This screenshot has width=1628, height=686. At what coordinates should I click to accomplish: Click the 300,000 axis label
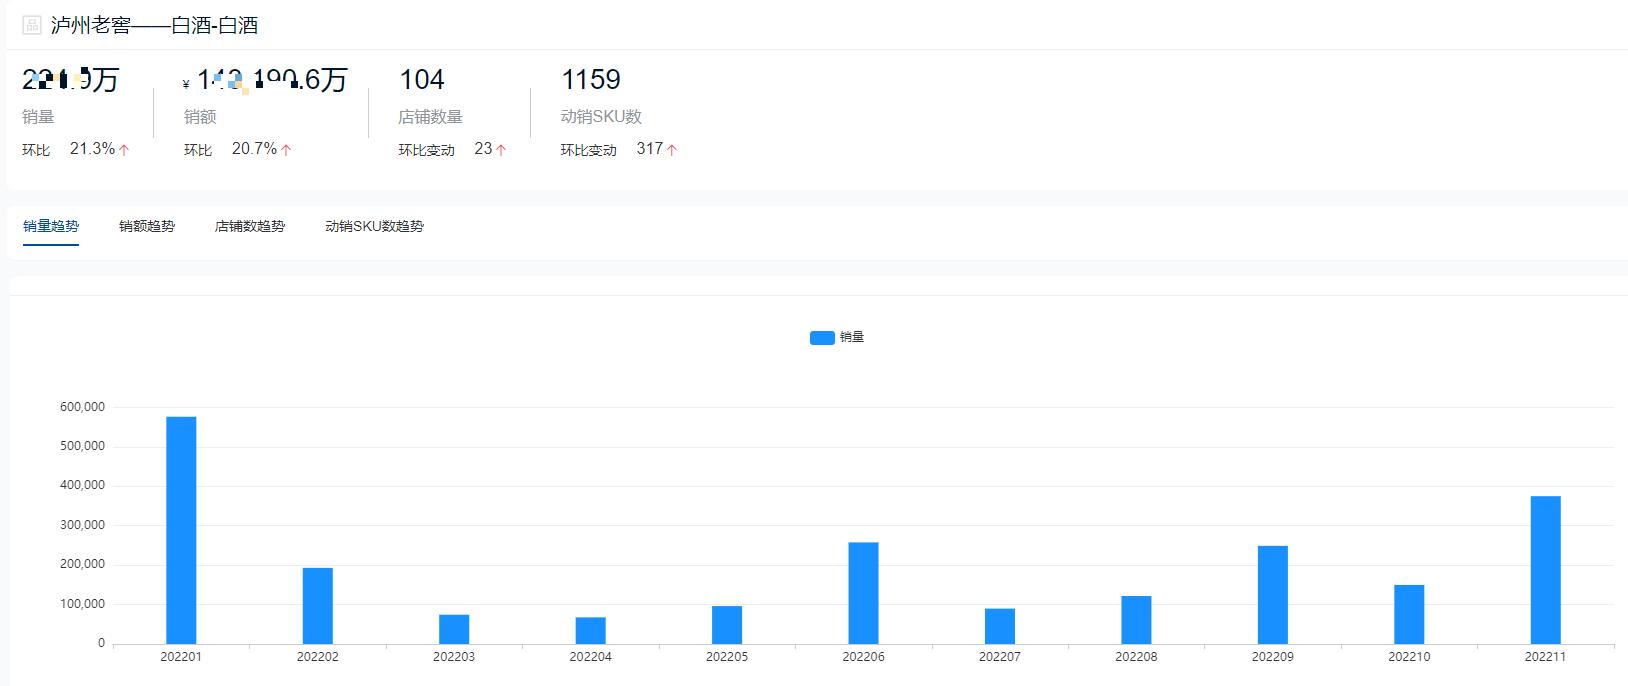(x=82, y=525)
